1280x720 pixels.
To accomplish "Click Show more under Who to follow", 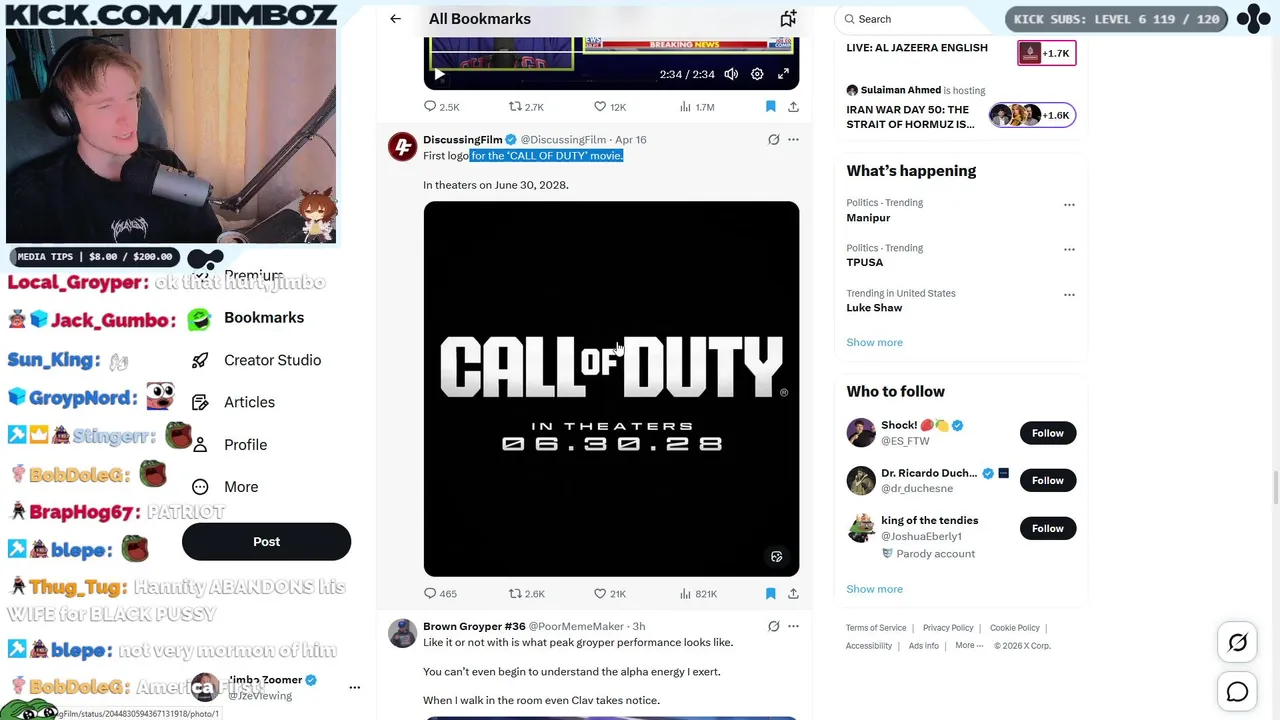I will (874, 589).
